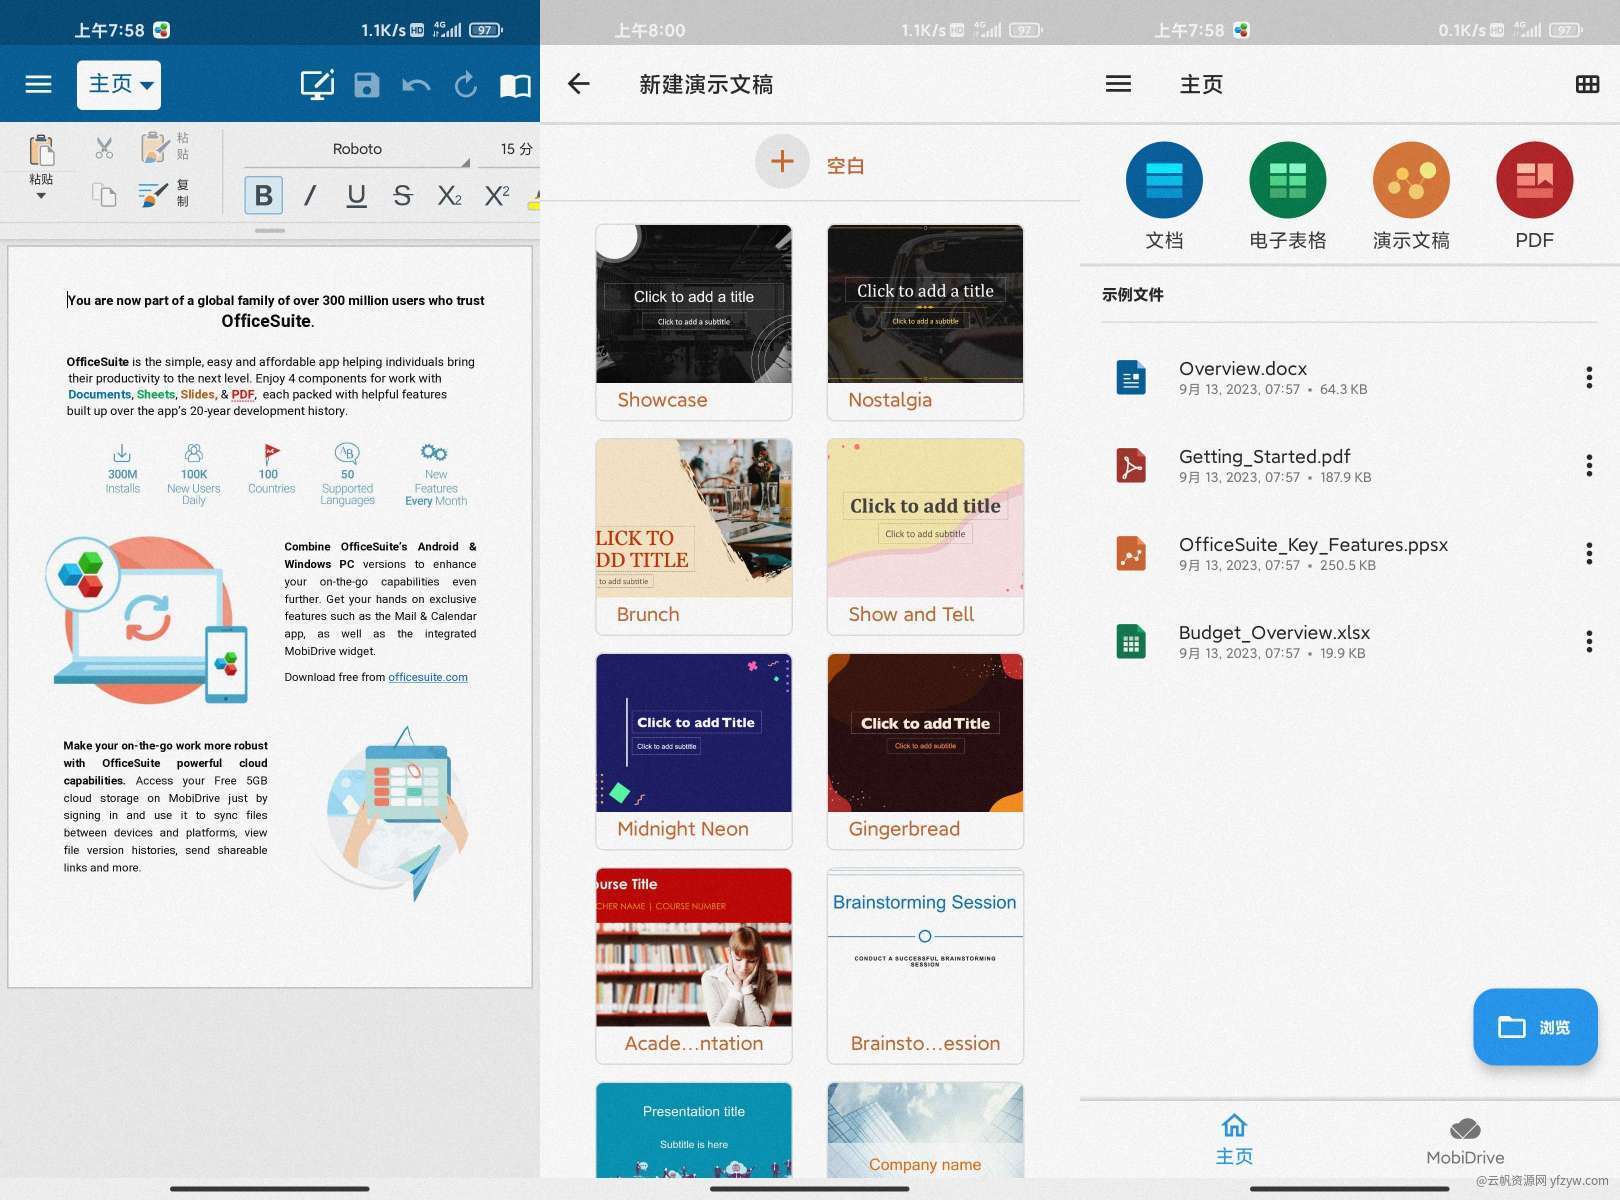
Task: Open the hamburger menu in document editor
Action: 38,85
